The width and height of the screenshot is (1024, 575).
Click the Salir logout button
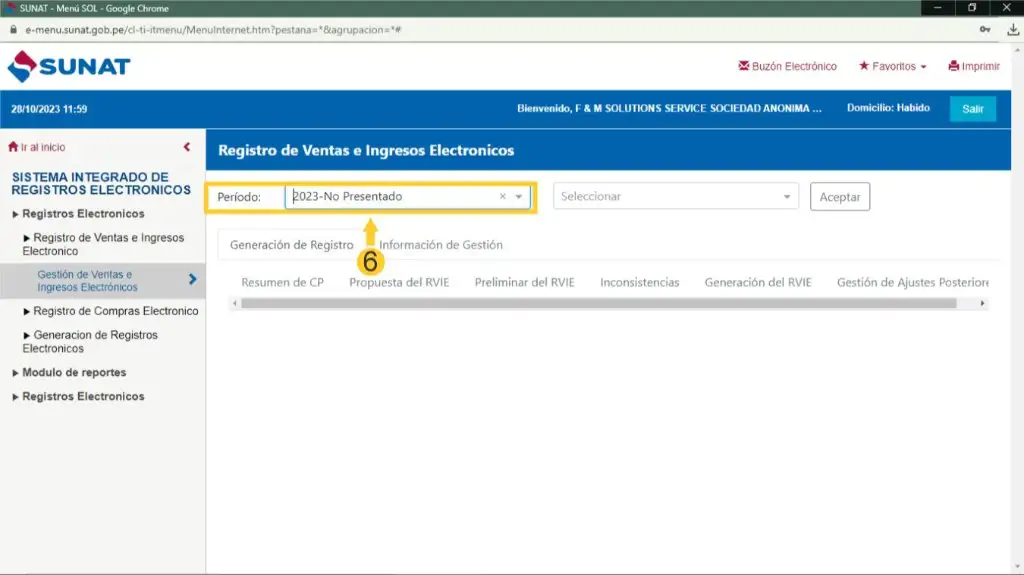click(972, 109)
